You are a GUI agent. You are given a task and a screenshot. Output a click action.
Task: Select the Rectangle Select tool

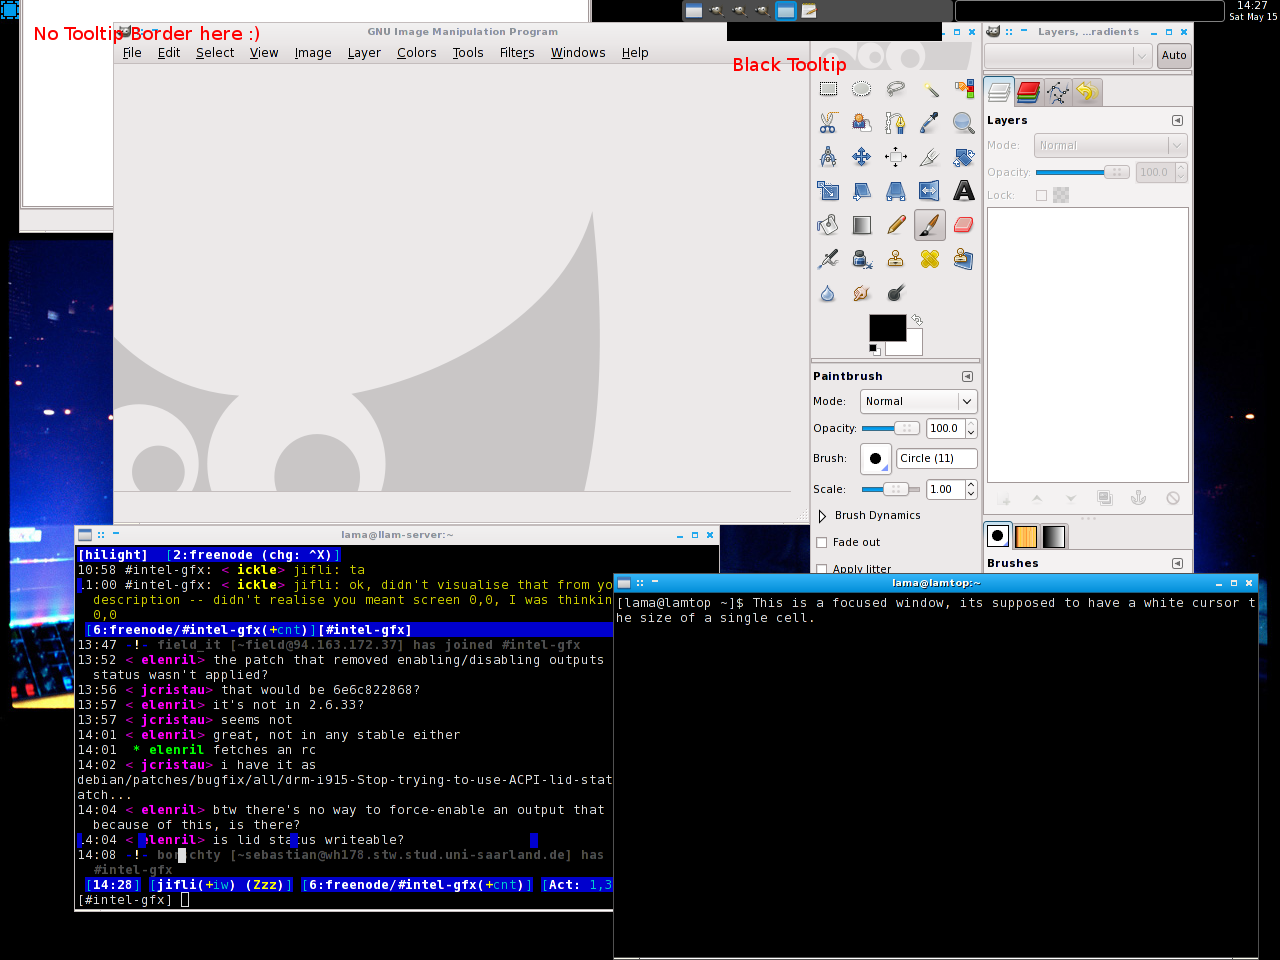[x=828, y=89]
